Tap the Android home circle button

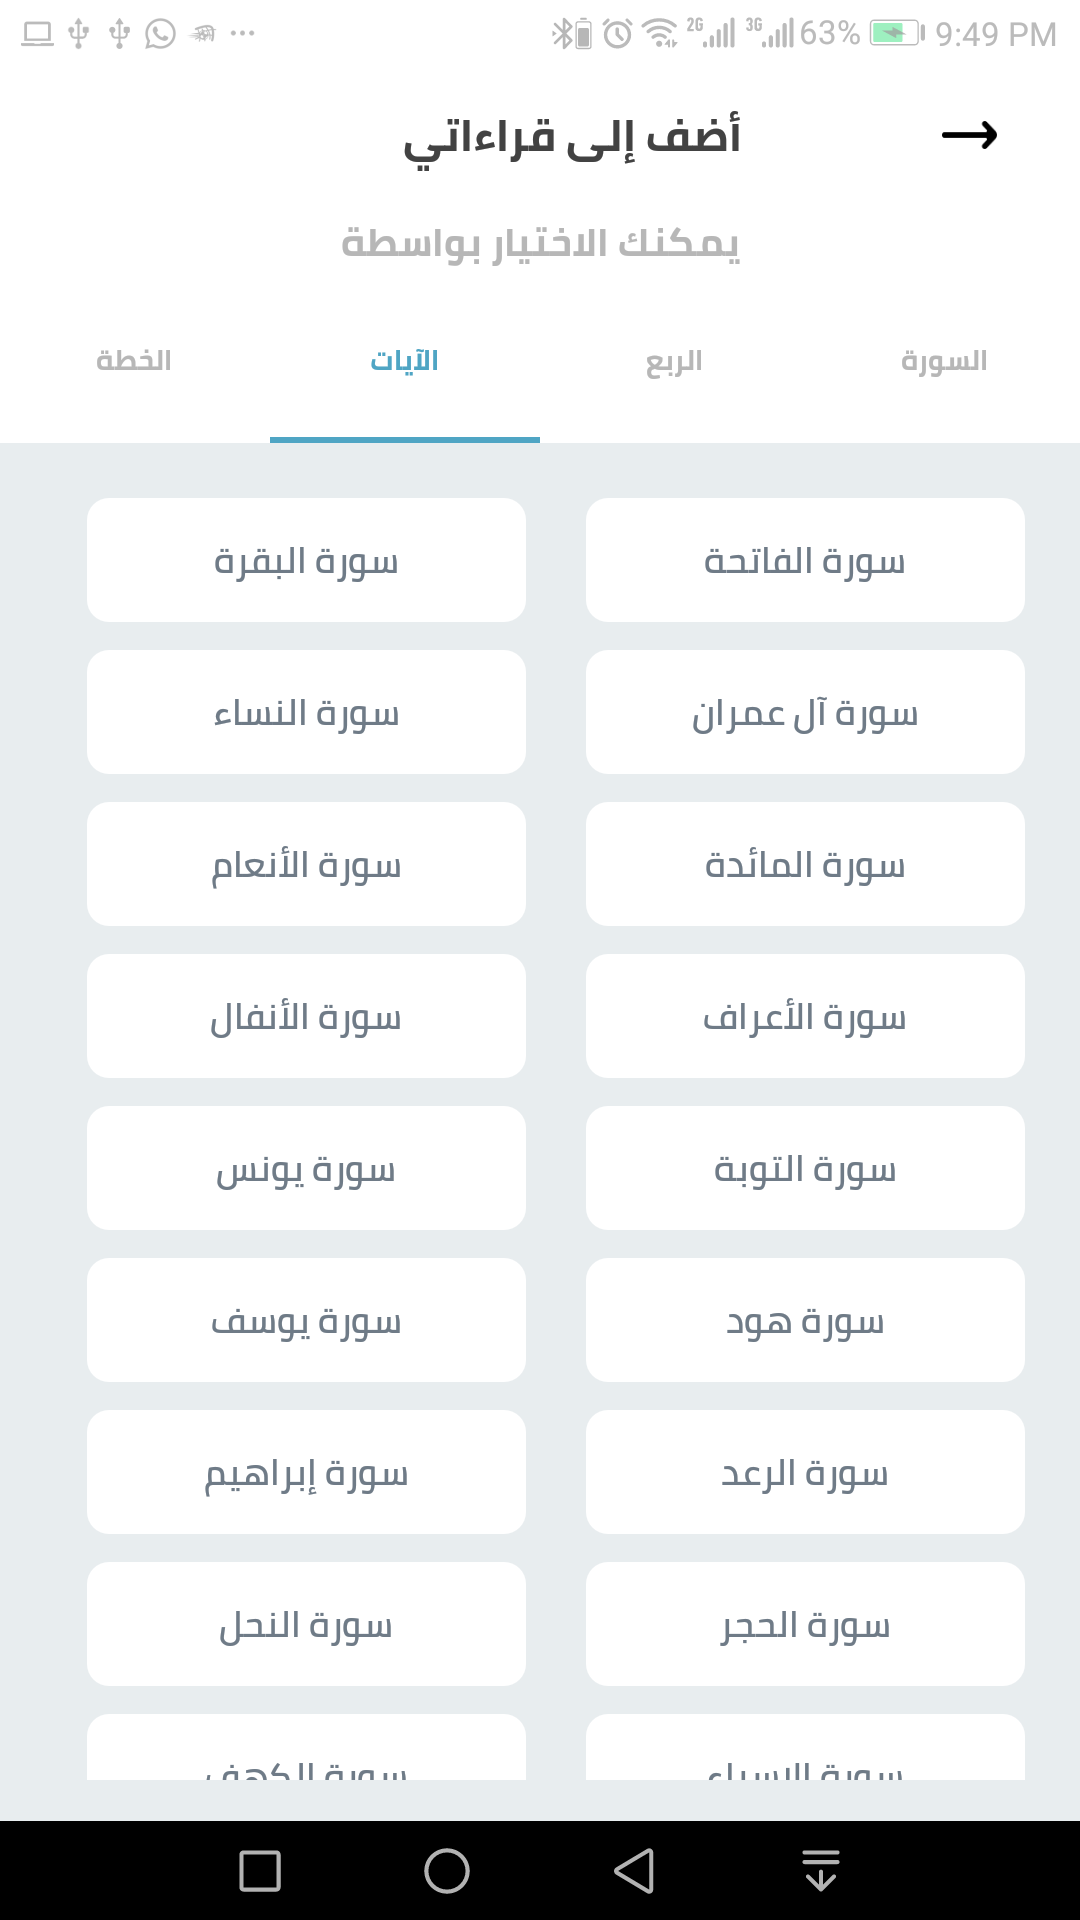(446, 1870)
